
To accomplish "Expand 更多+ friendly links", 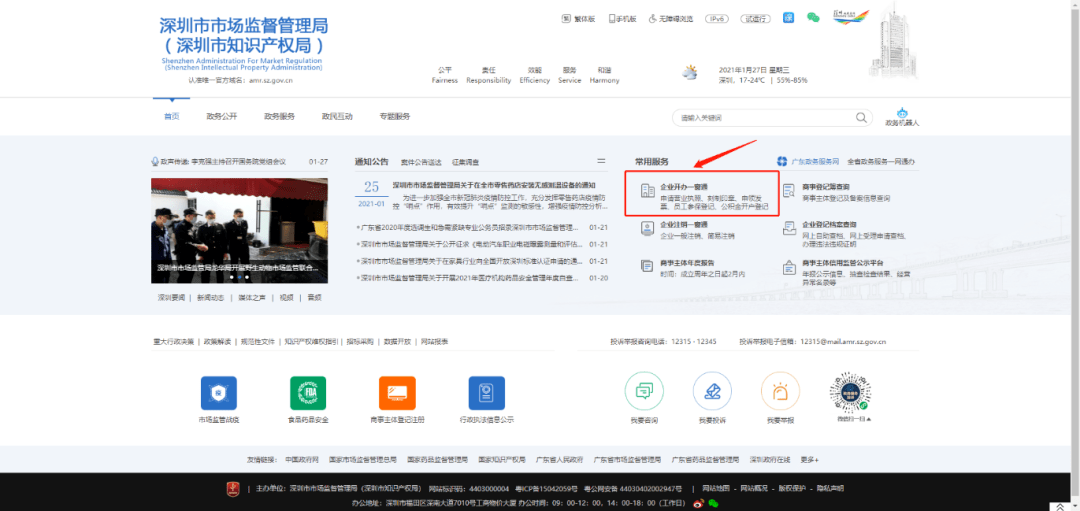I will [809, 459].
